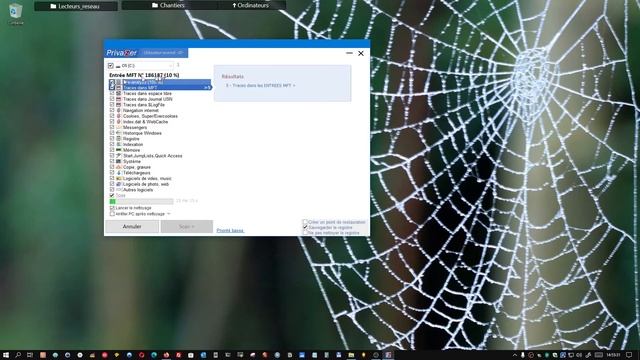Click the Registre icon in the list

click(x=119, y=139)
